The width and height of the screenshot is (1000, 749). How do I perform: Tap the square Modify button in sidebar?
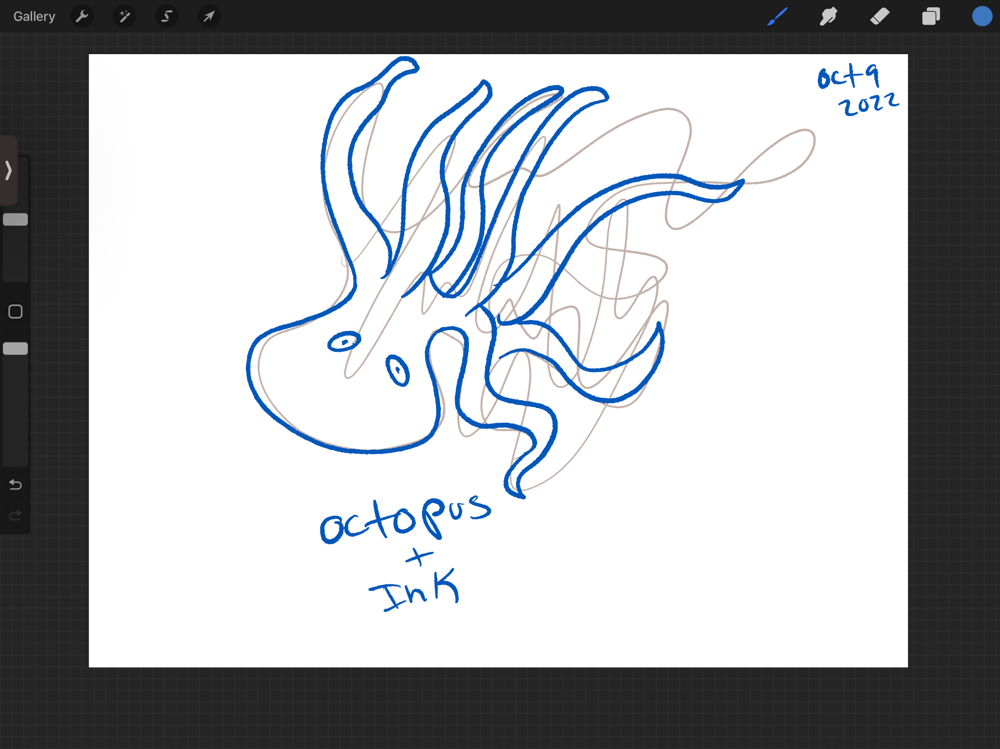point(15,312)
